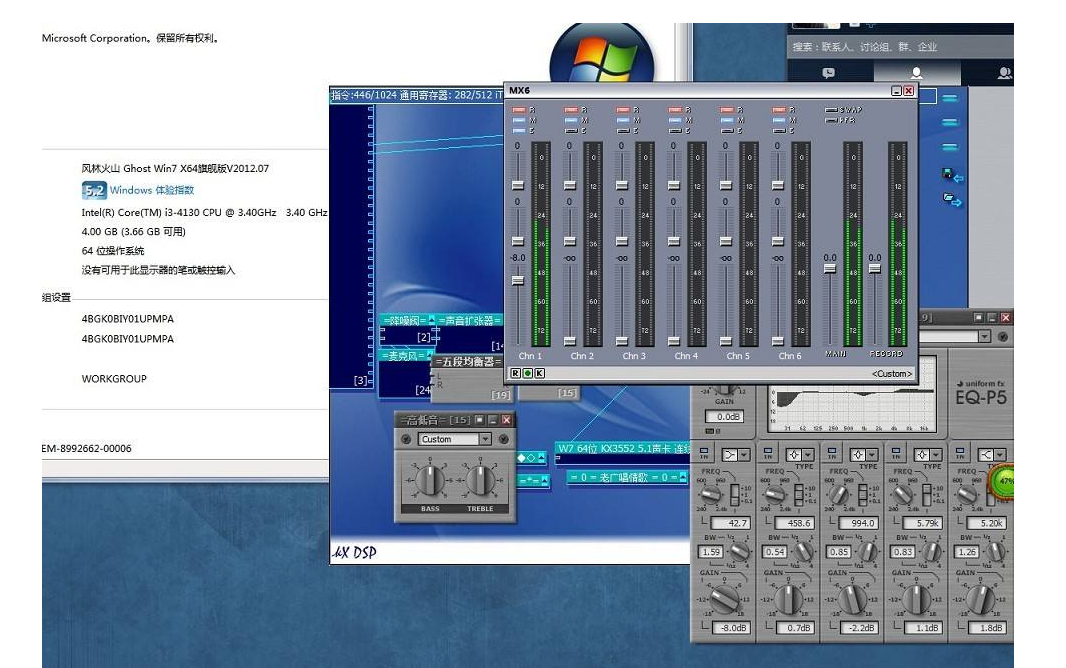
Task: Click the <Custom> preset label in MX6
Action: tap(891, 373)
